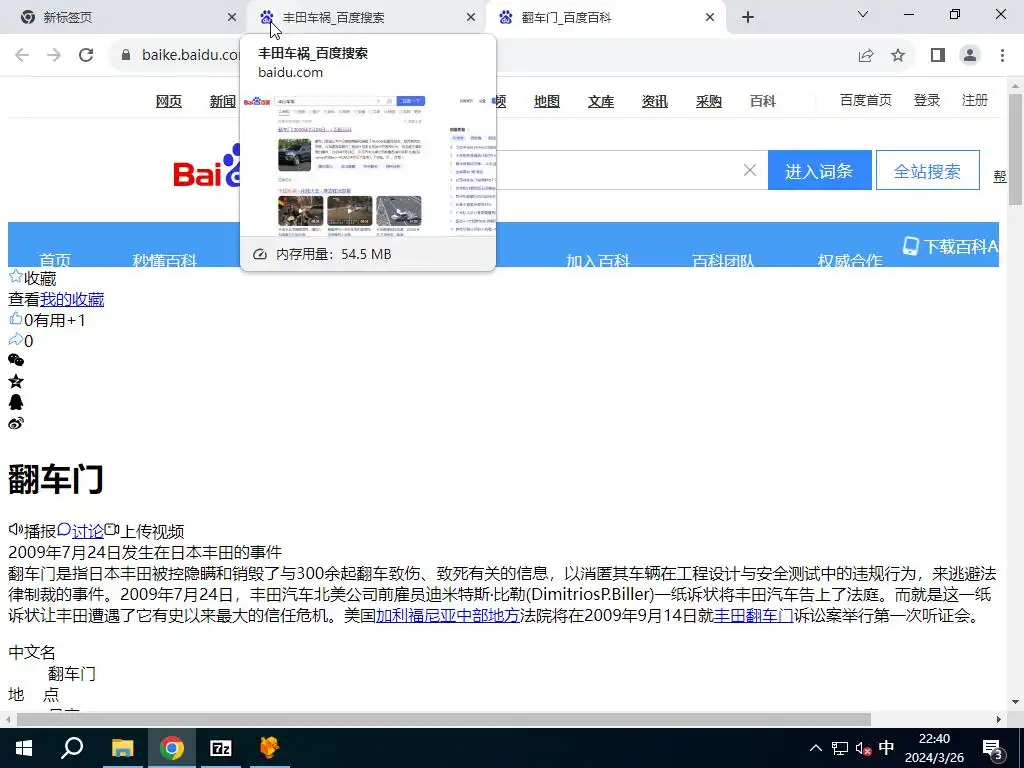Click the browser back arrow
Image resolution: width=1024 pixels, height=768 pixels.
tap(22, 55)
